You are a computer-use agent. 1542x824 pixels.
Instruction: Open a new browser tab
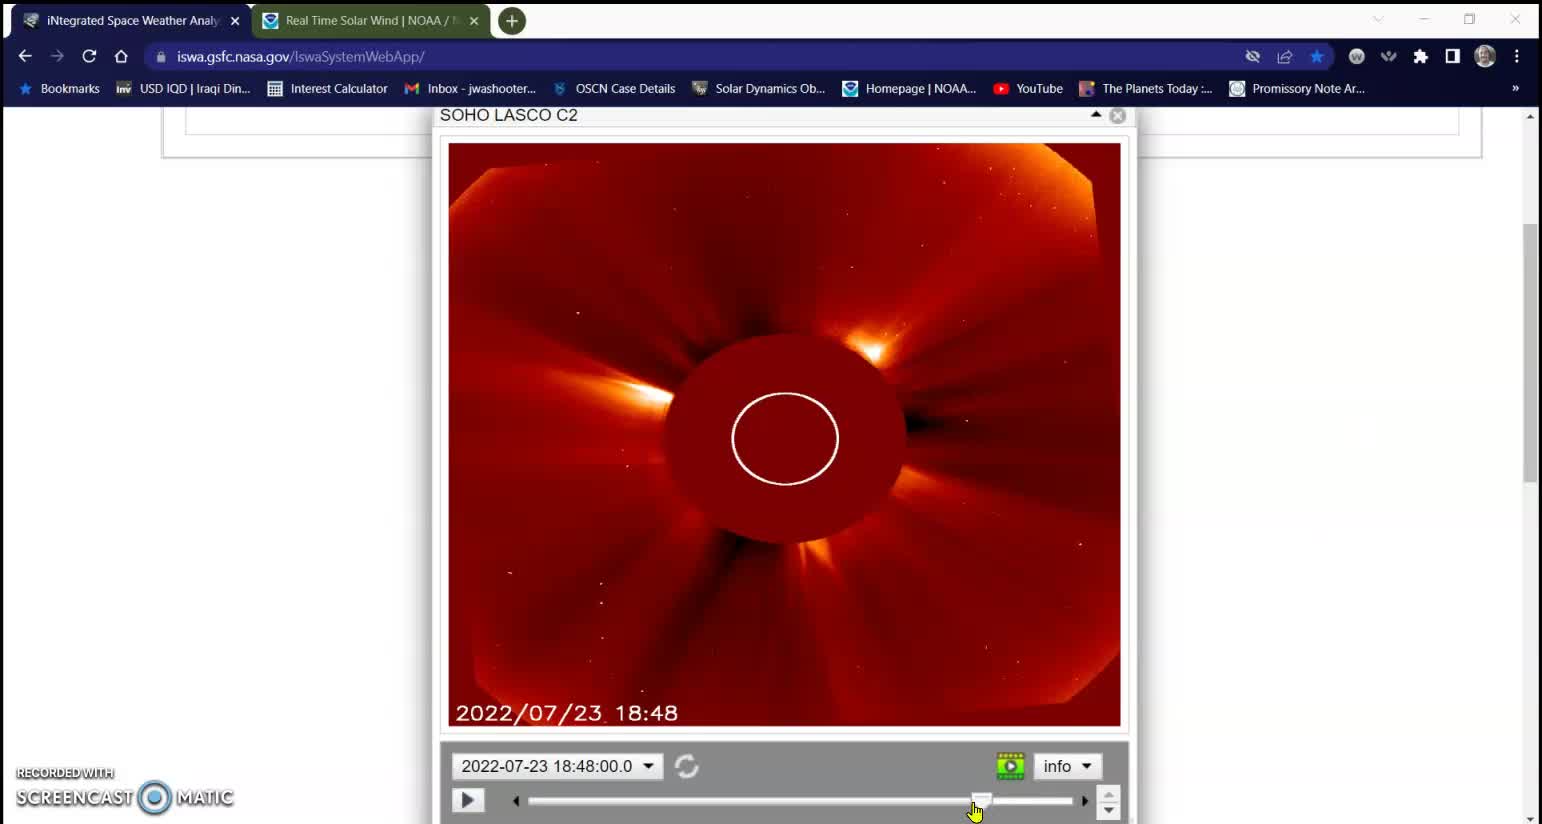[511, 20]
